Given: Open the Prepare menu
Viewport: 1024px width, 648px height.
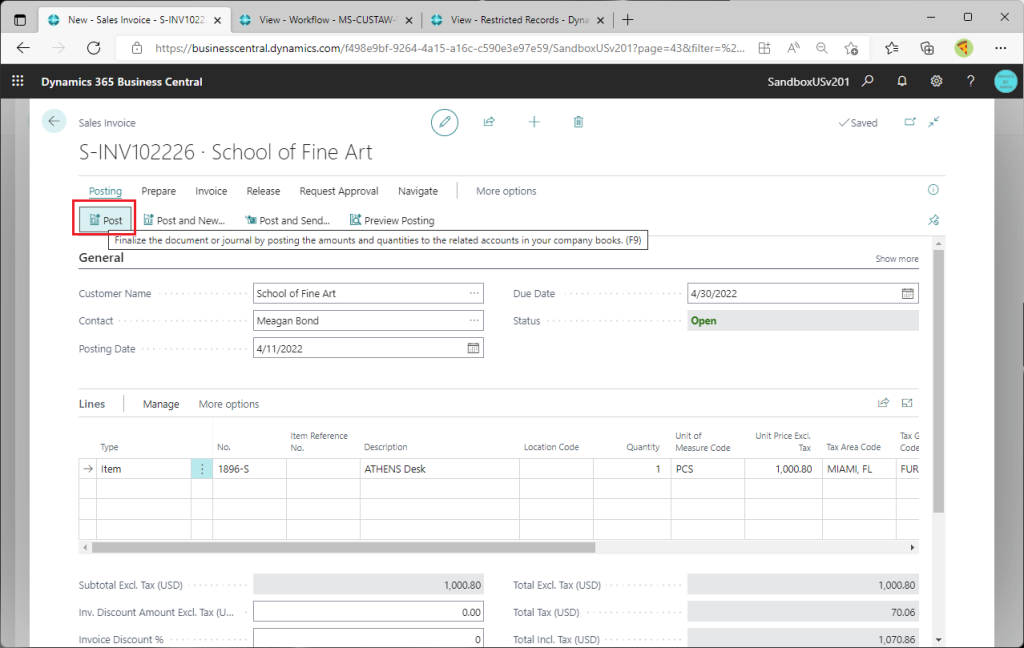Looking at the screenshot, I should tap(159, 191).
